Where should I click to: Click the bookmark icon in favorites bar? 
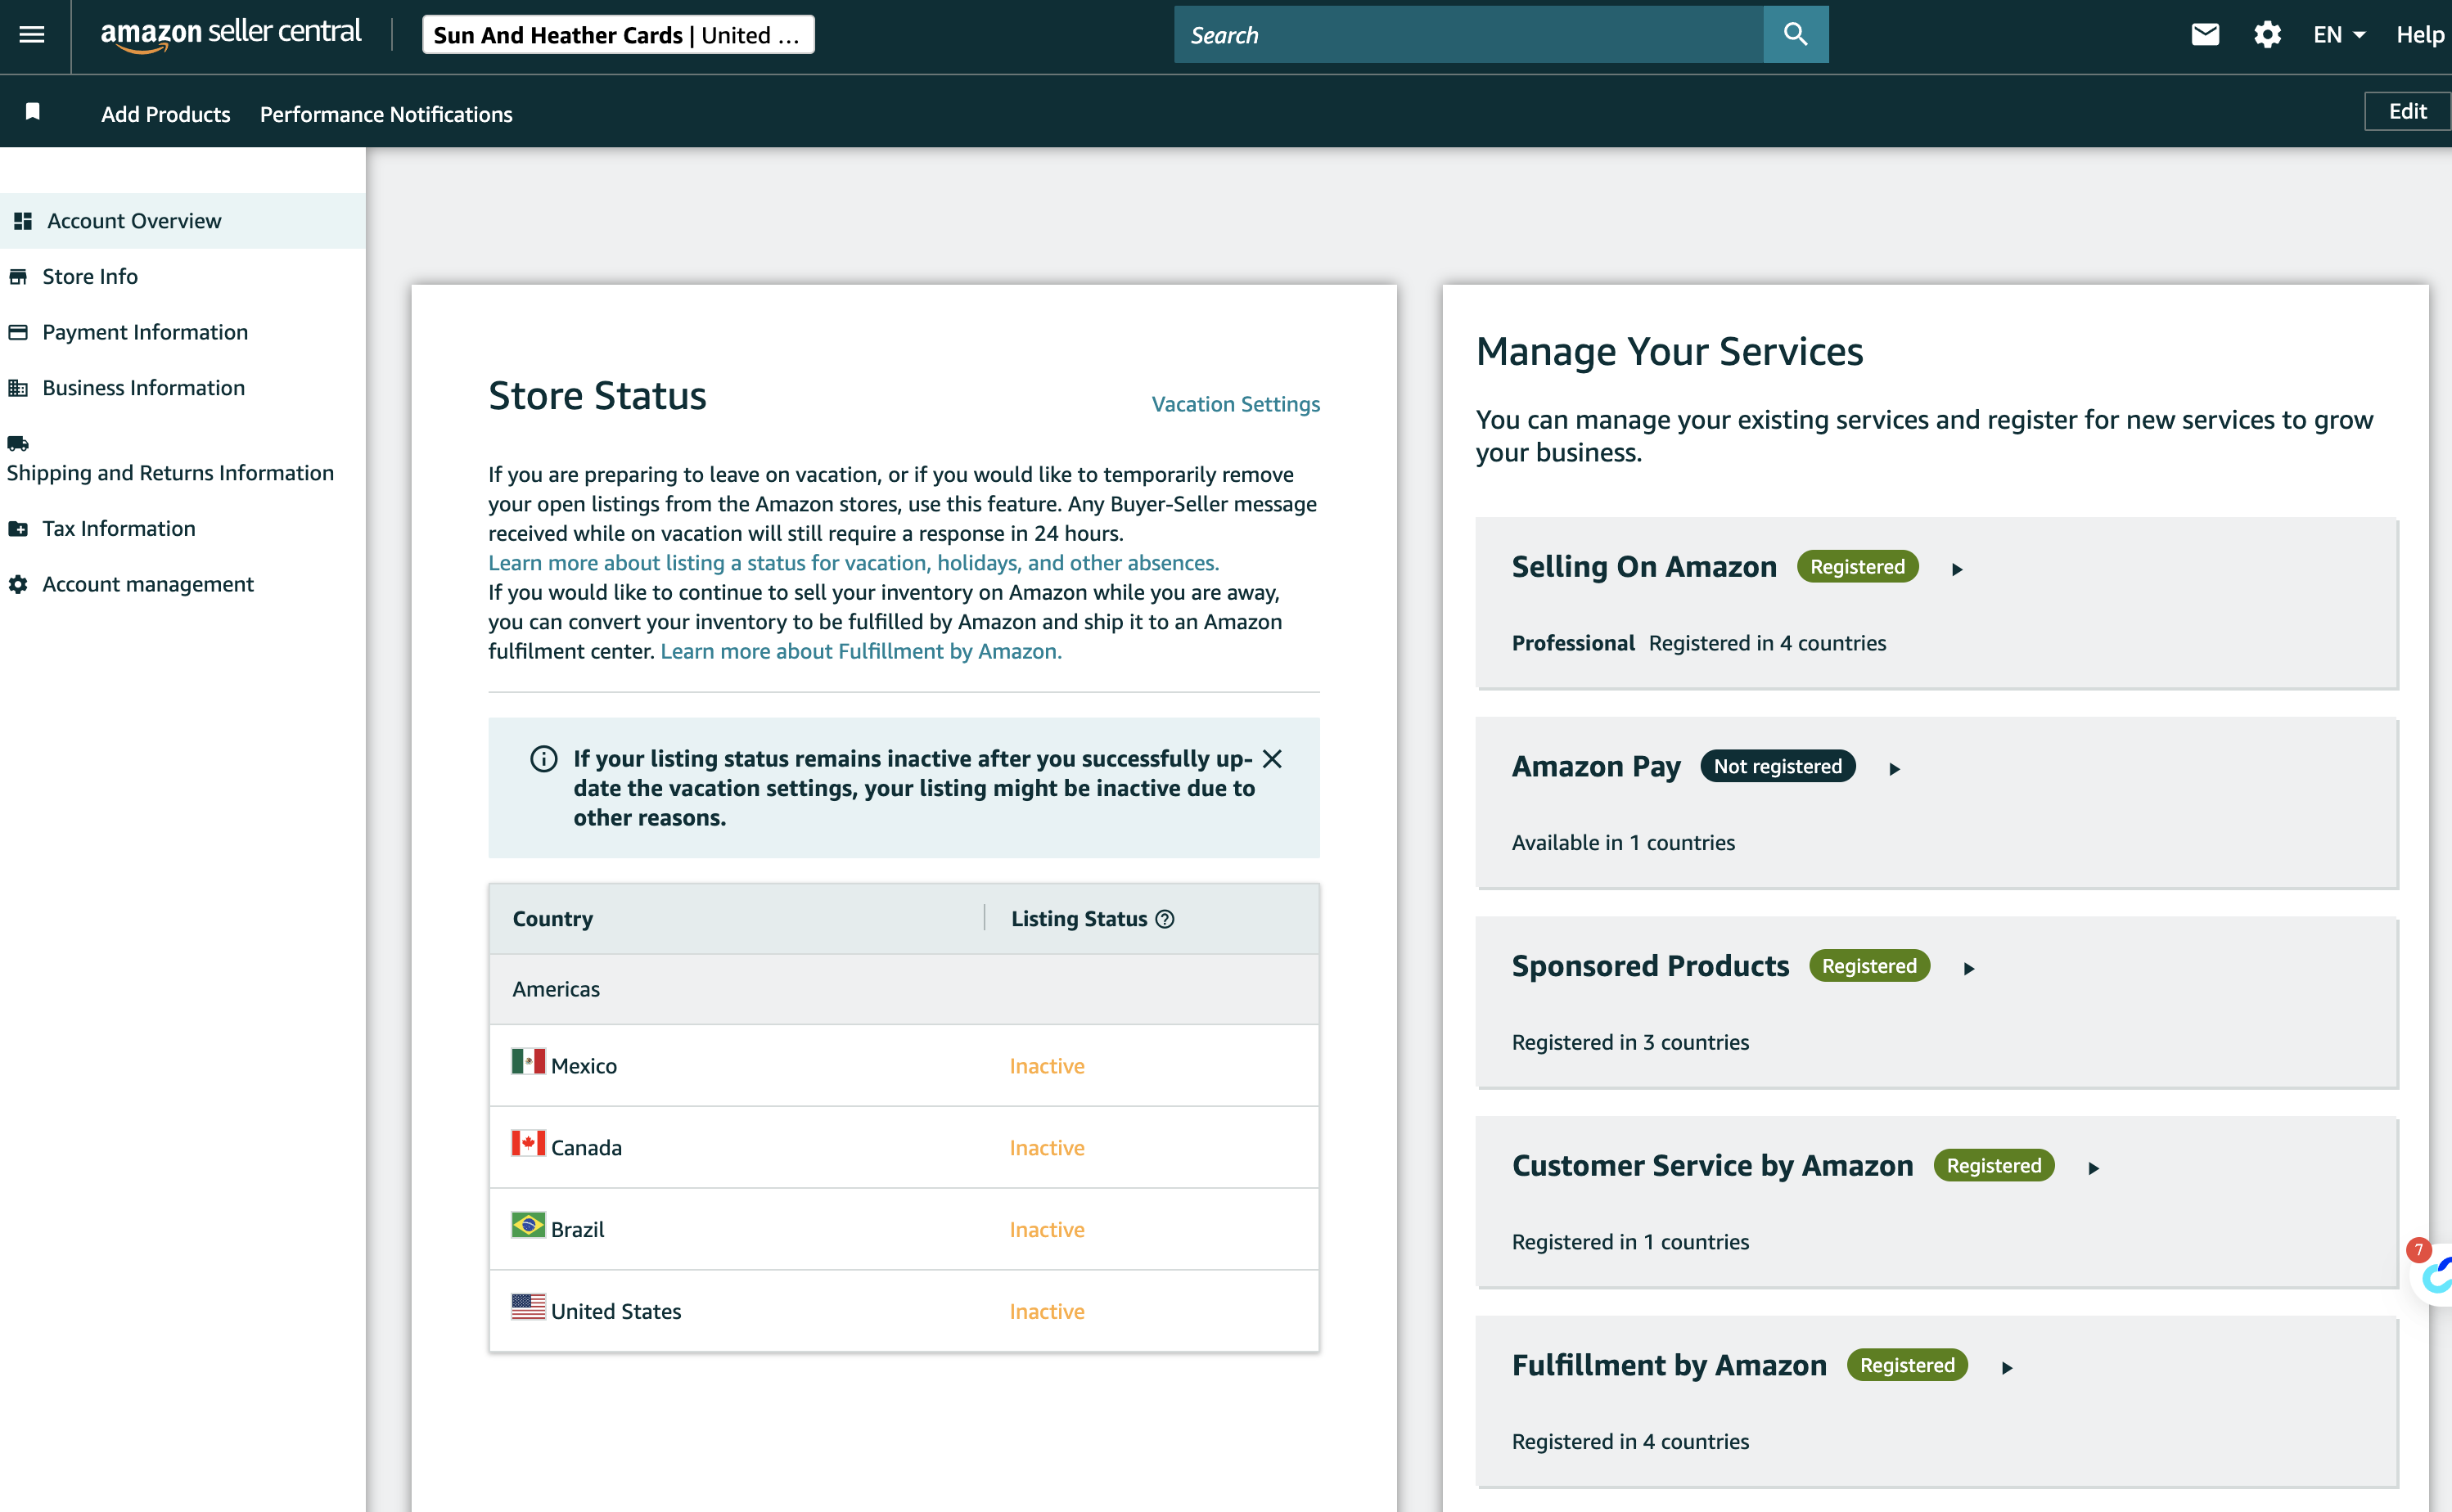point(33,111)
